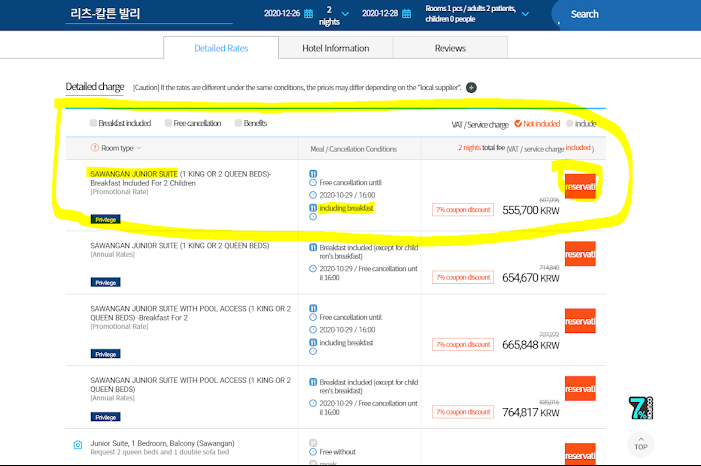Viewport: 701px width, 466px height.
Task: Expand the nights count dropdown arrow
Action: pos(346,14)
